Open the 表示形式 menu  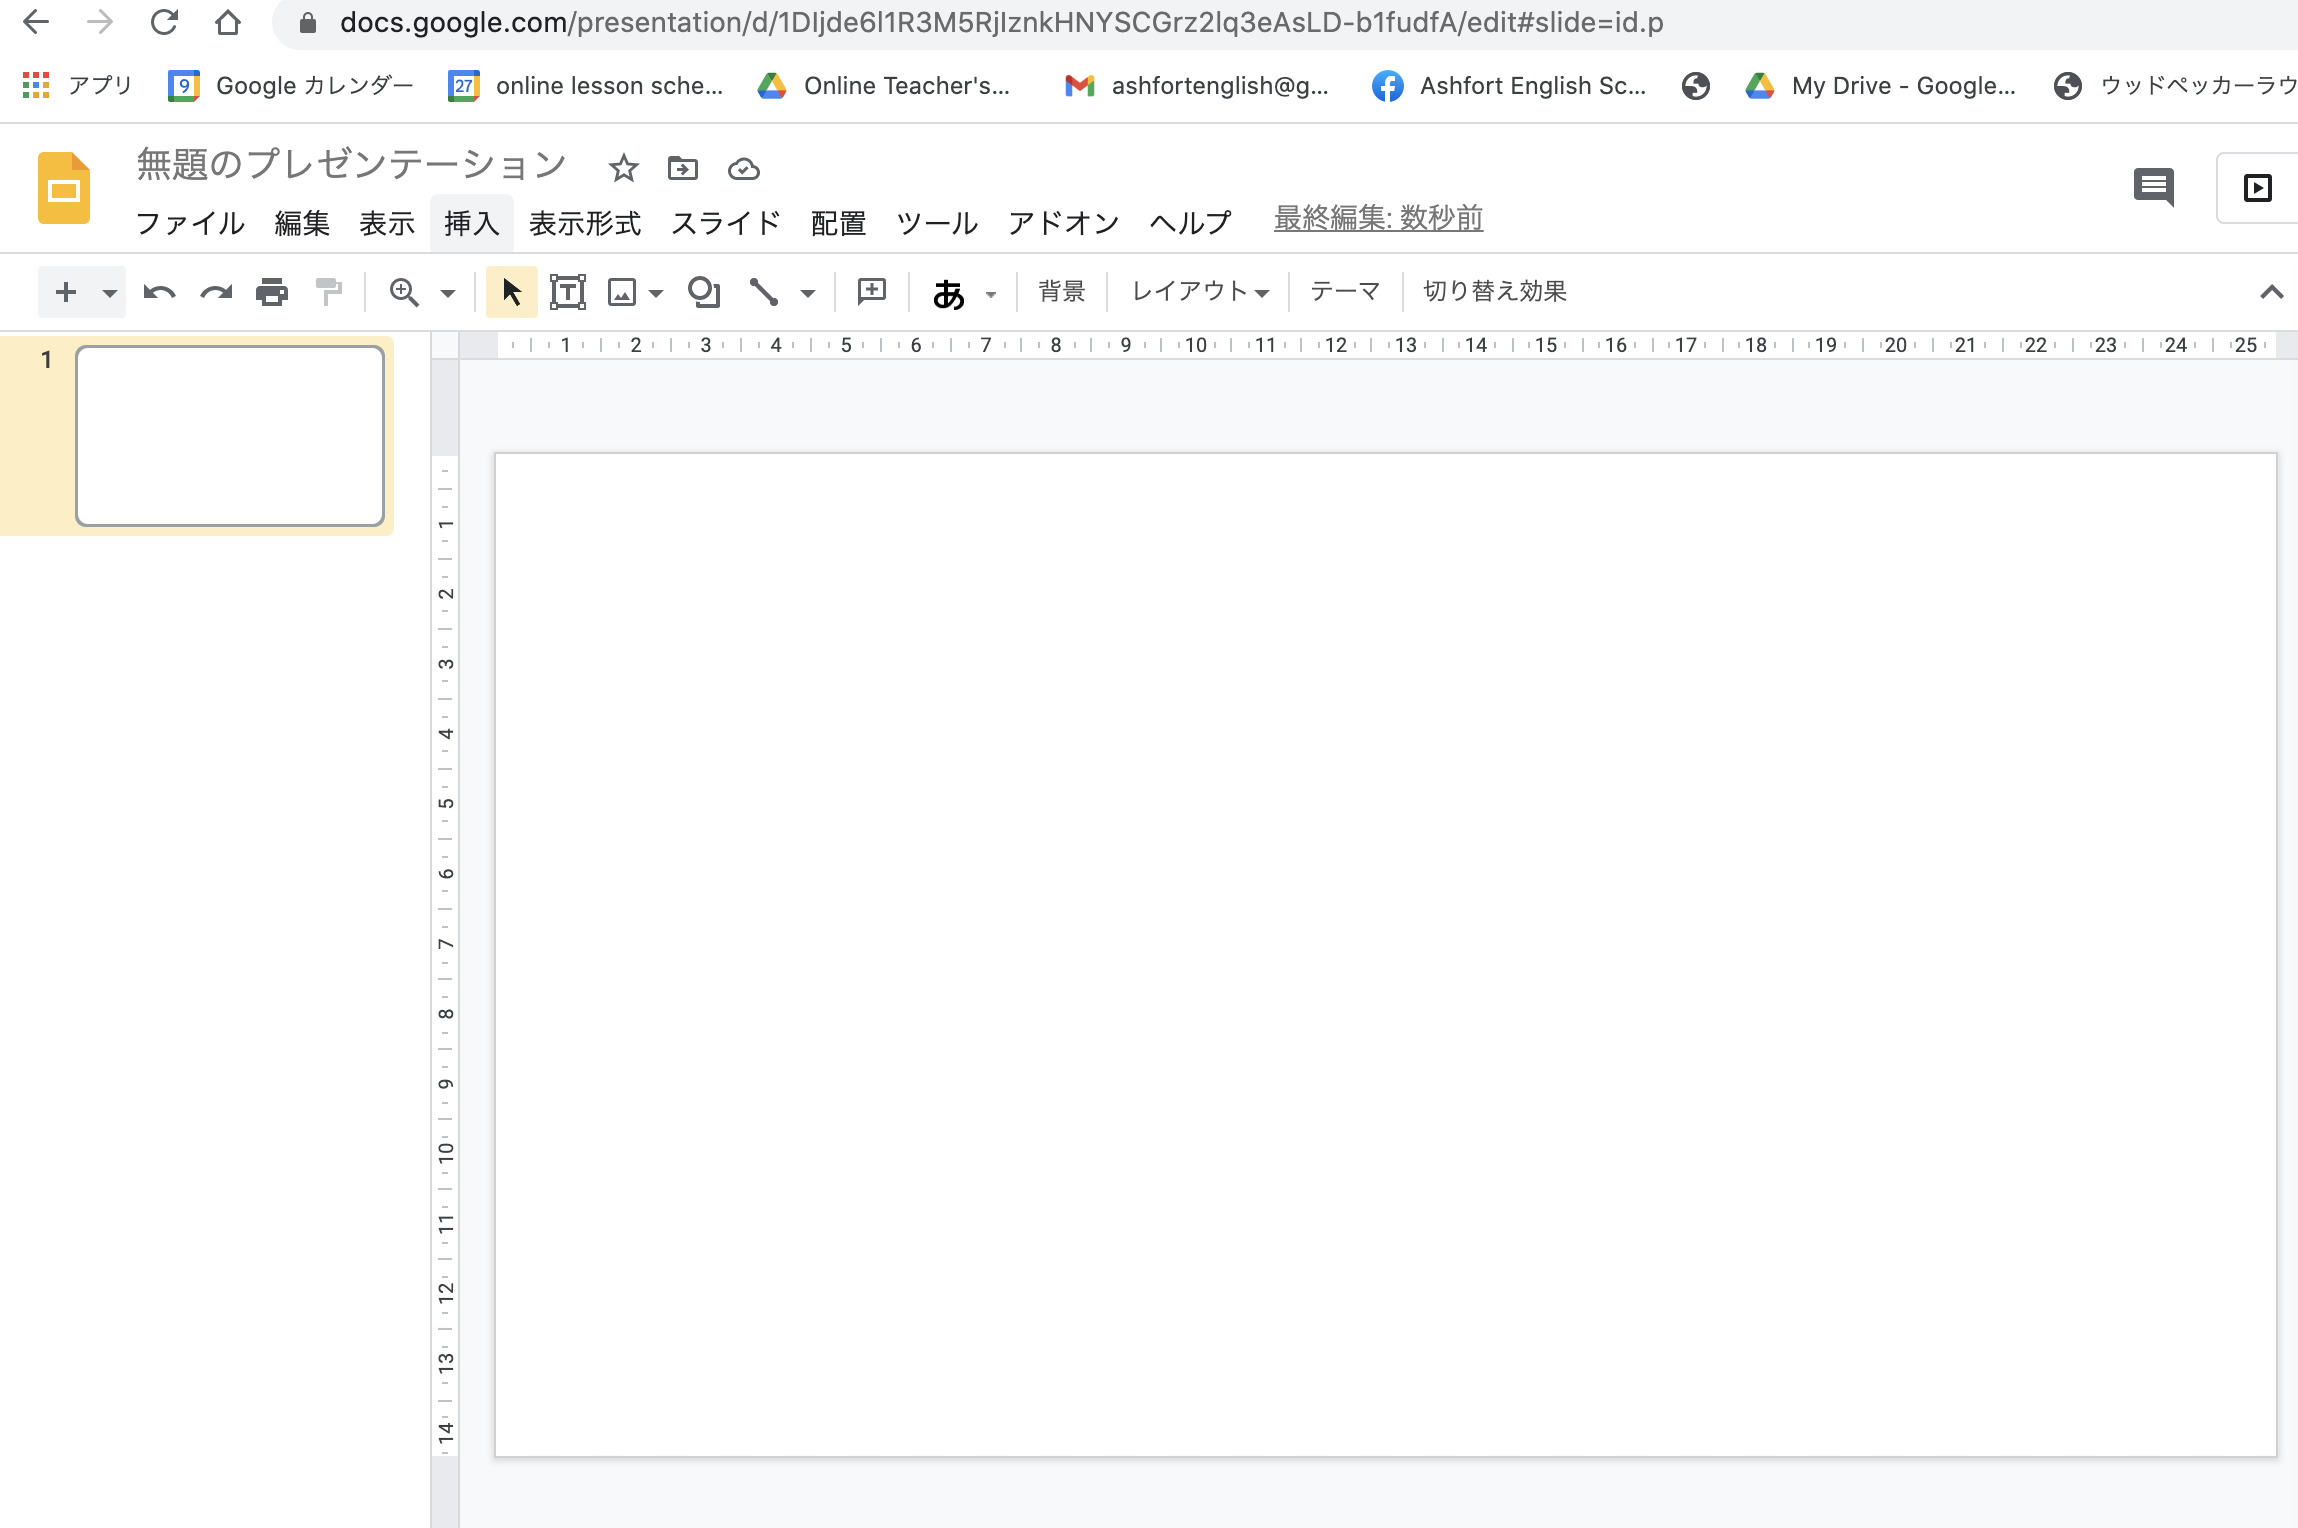[585, 223]
